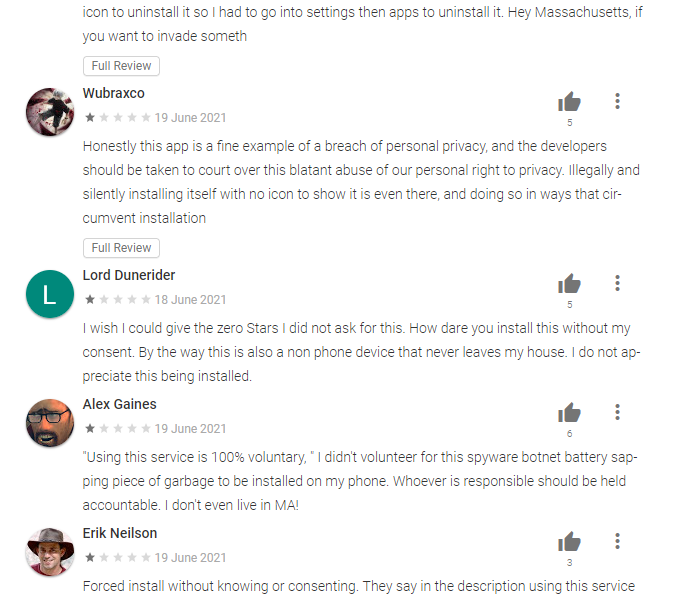Open more options for Wubraxco's review

(618, 101)
